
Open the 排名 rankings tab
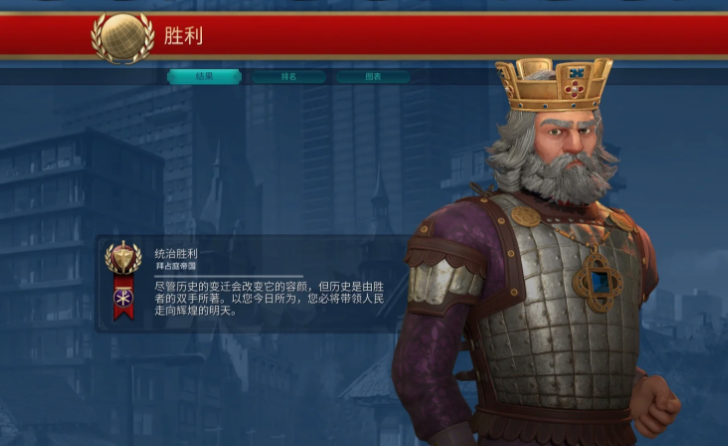point(289,77)
